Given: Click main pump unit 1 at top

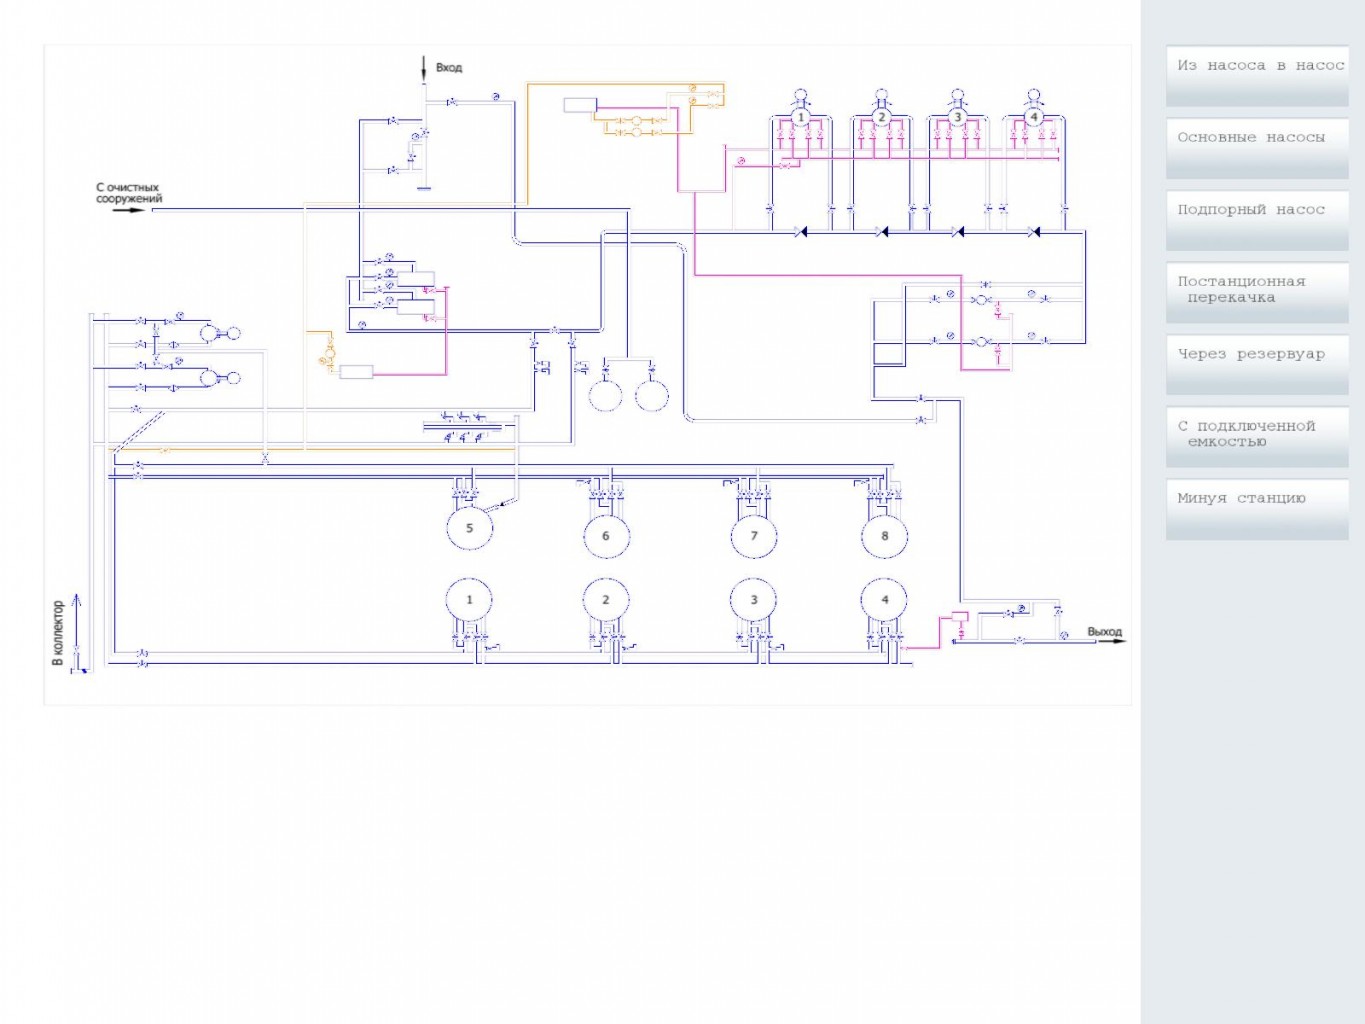Looking at the screenshot, I should [800, 116].
